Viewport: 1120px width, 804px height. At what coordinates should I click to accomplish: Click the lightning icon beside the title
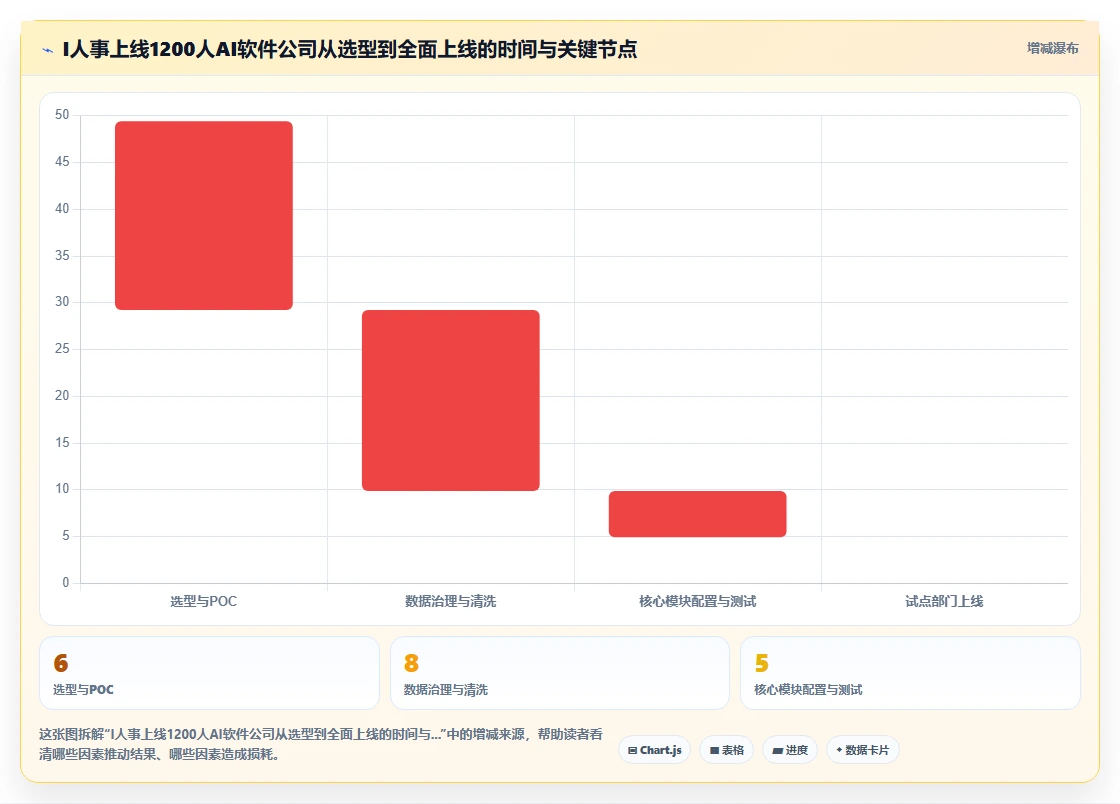point(48,50)
